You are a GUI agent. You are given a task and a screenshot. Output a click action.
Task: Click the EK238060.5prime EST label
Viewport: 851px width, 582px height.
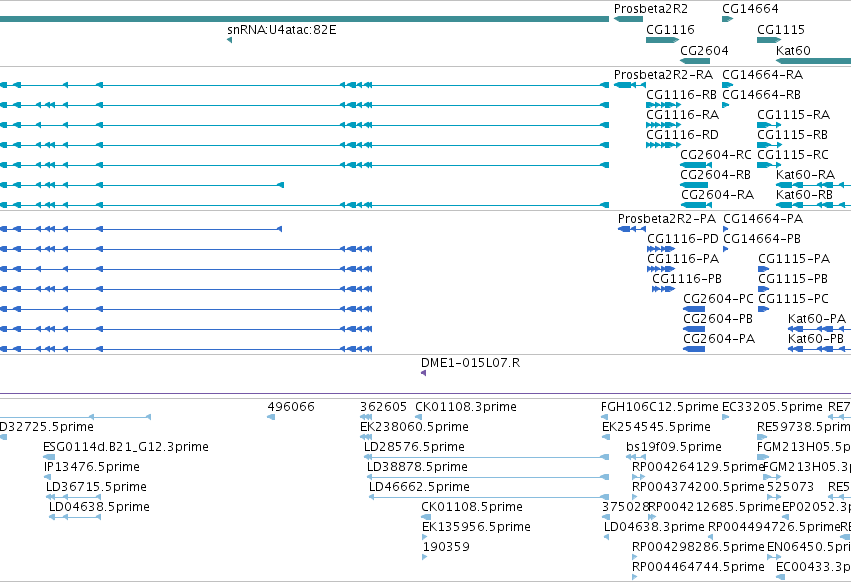click(414, 427)
